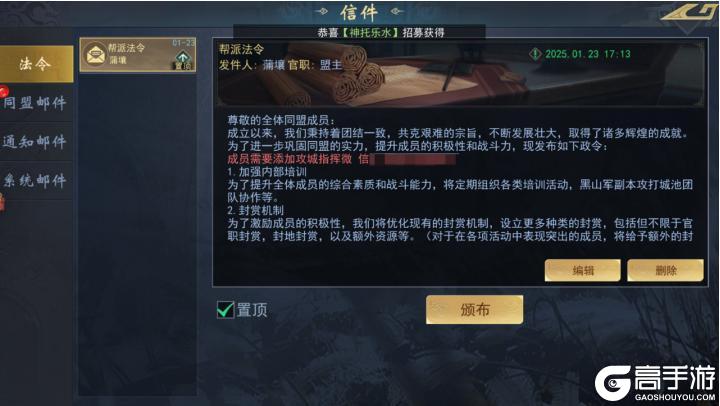Screen dimensions: 720x406
Task: Click the red icon at the left edge
Action: tap(2, 201)
